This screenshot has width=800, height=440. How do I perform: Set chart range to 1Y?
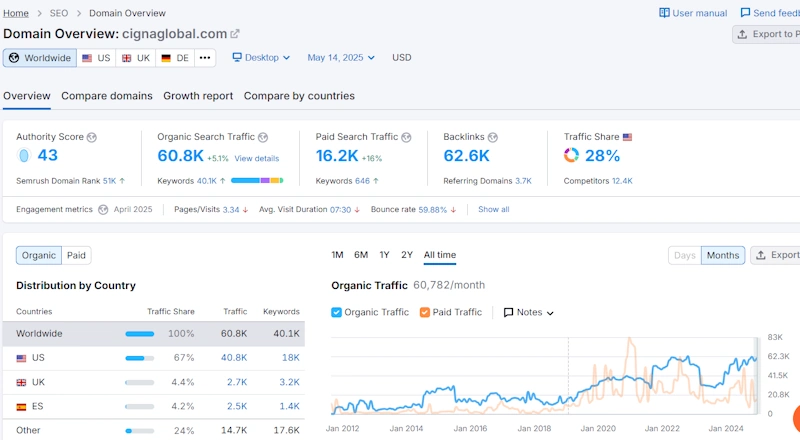tap(384, 255)
